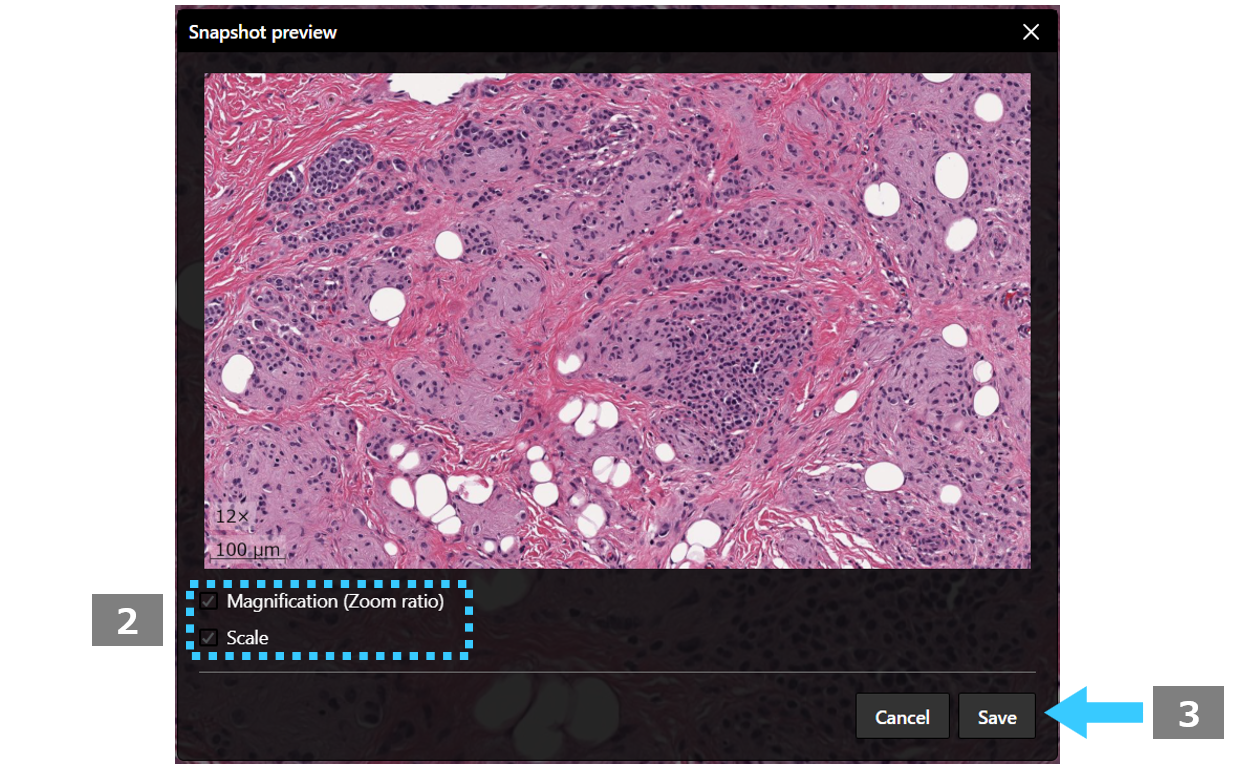Click the empty dialog area left of Cancel
This screenshot has height=777, width=1233.
click(x=520, y=716)
